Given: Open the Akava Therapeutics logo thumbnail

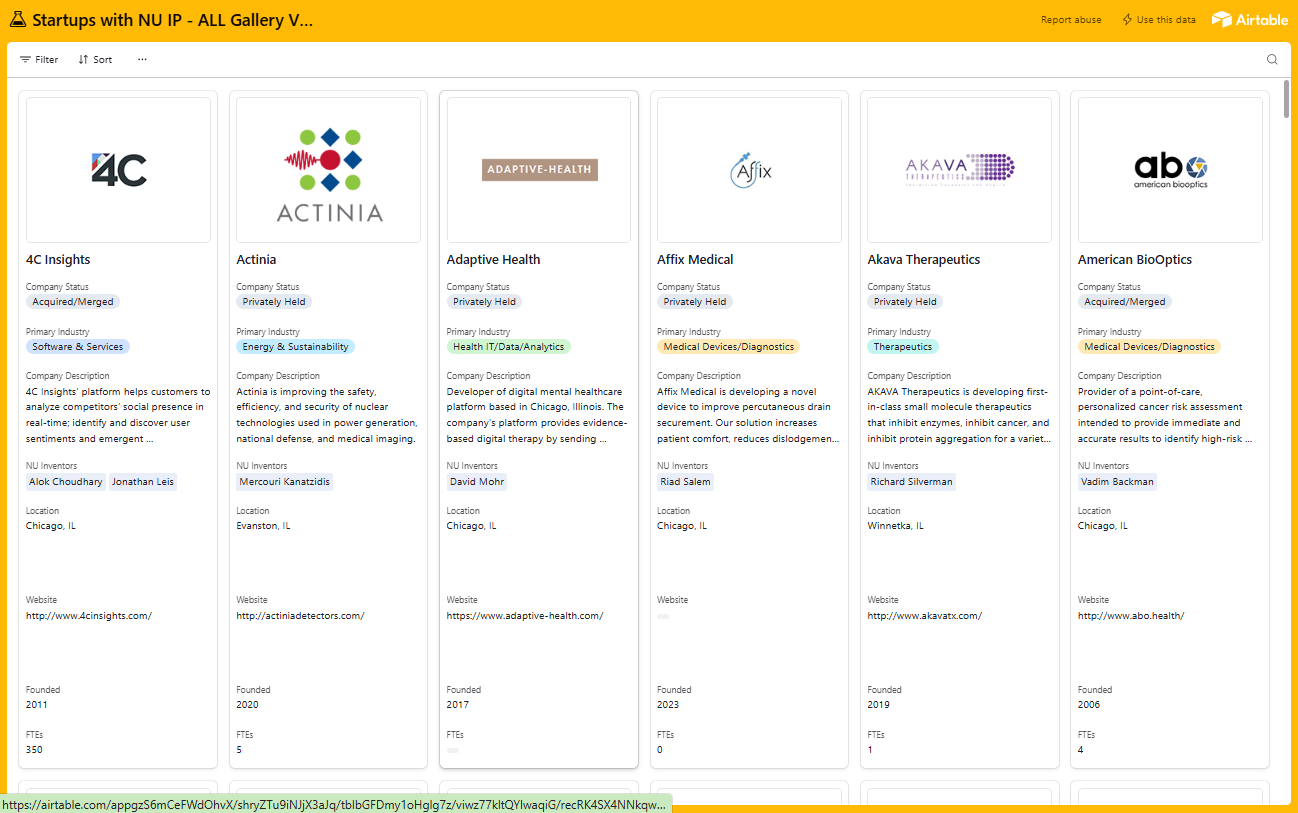Looking at the screenshot, I should coord(960,170).
